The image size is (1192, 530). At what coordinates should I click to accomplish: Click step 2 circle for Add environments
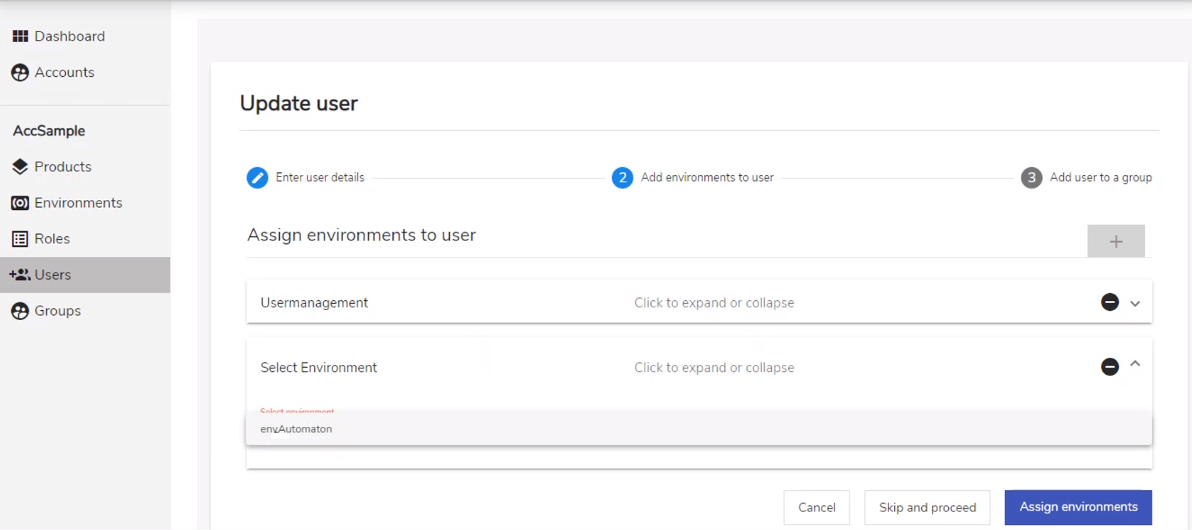coord(623,178)
